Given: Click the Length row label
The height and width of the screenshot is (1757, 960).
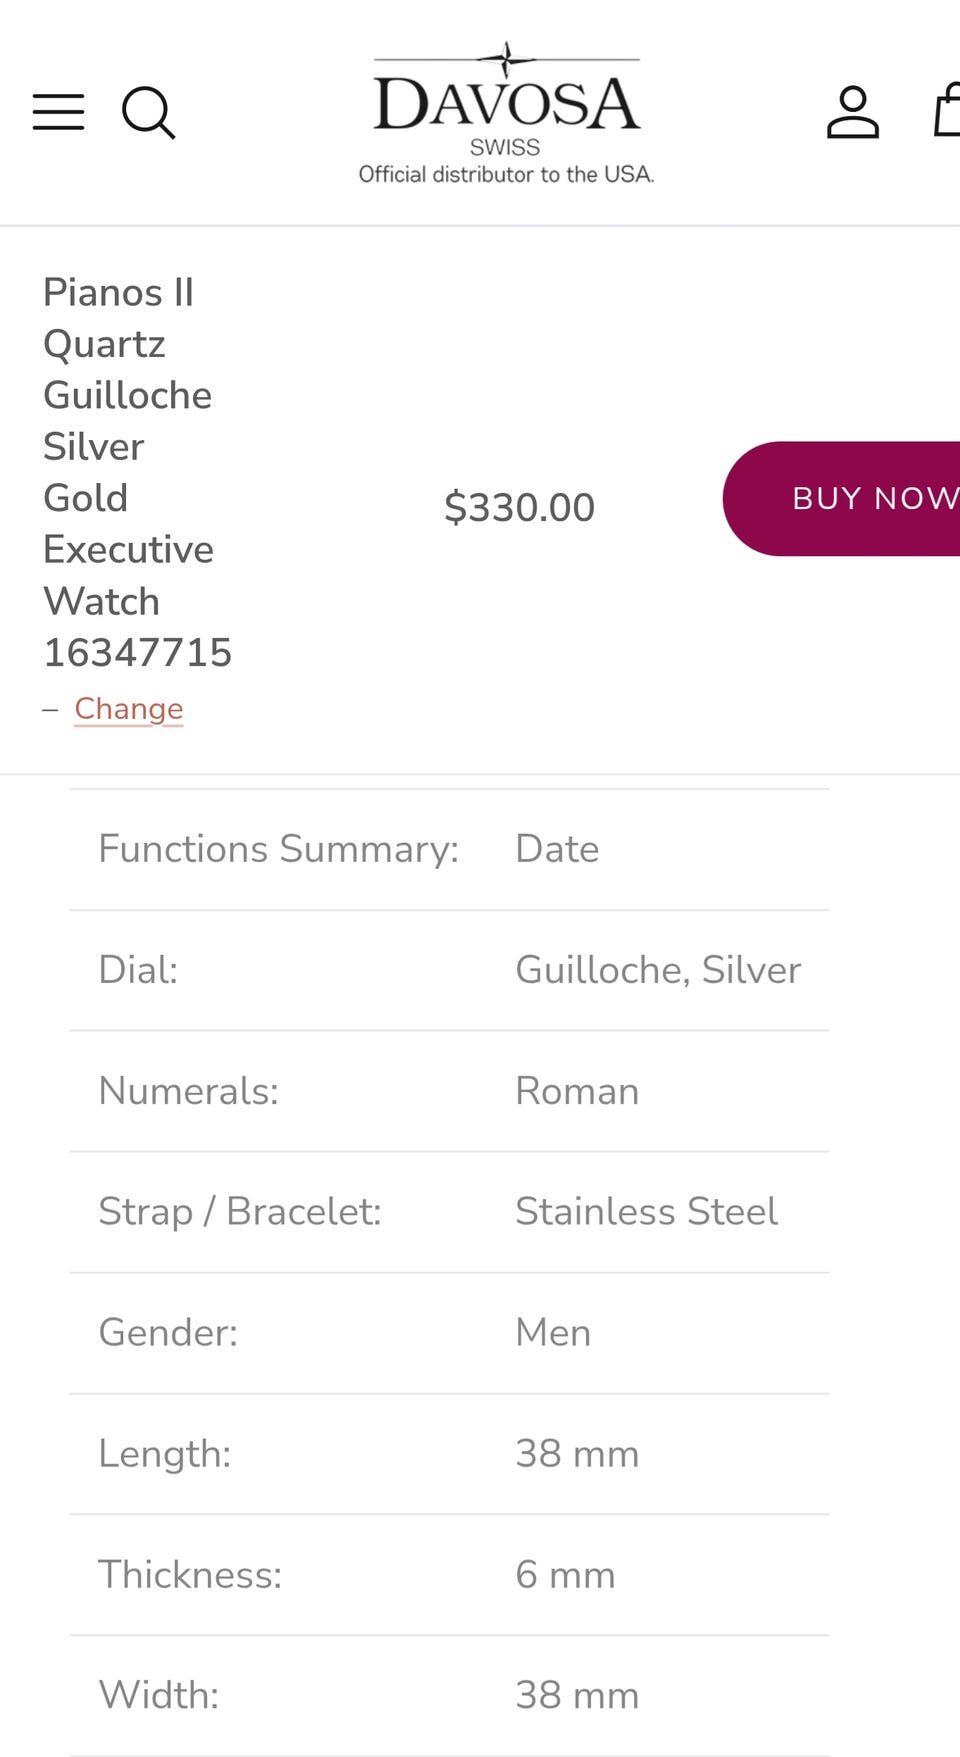Looking at the screenshot, I should pyautogui.click(x=164, y=1454).
